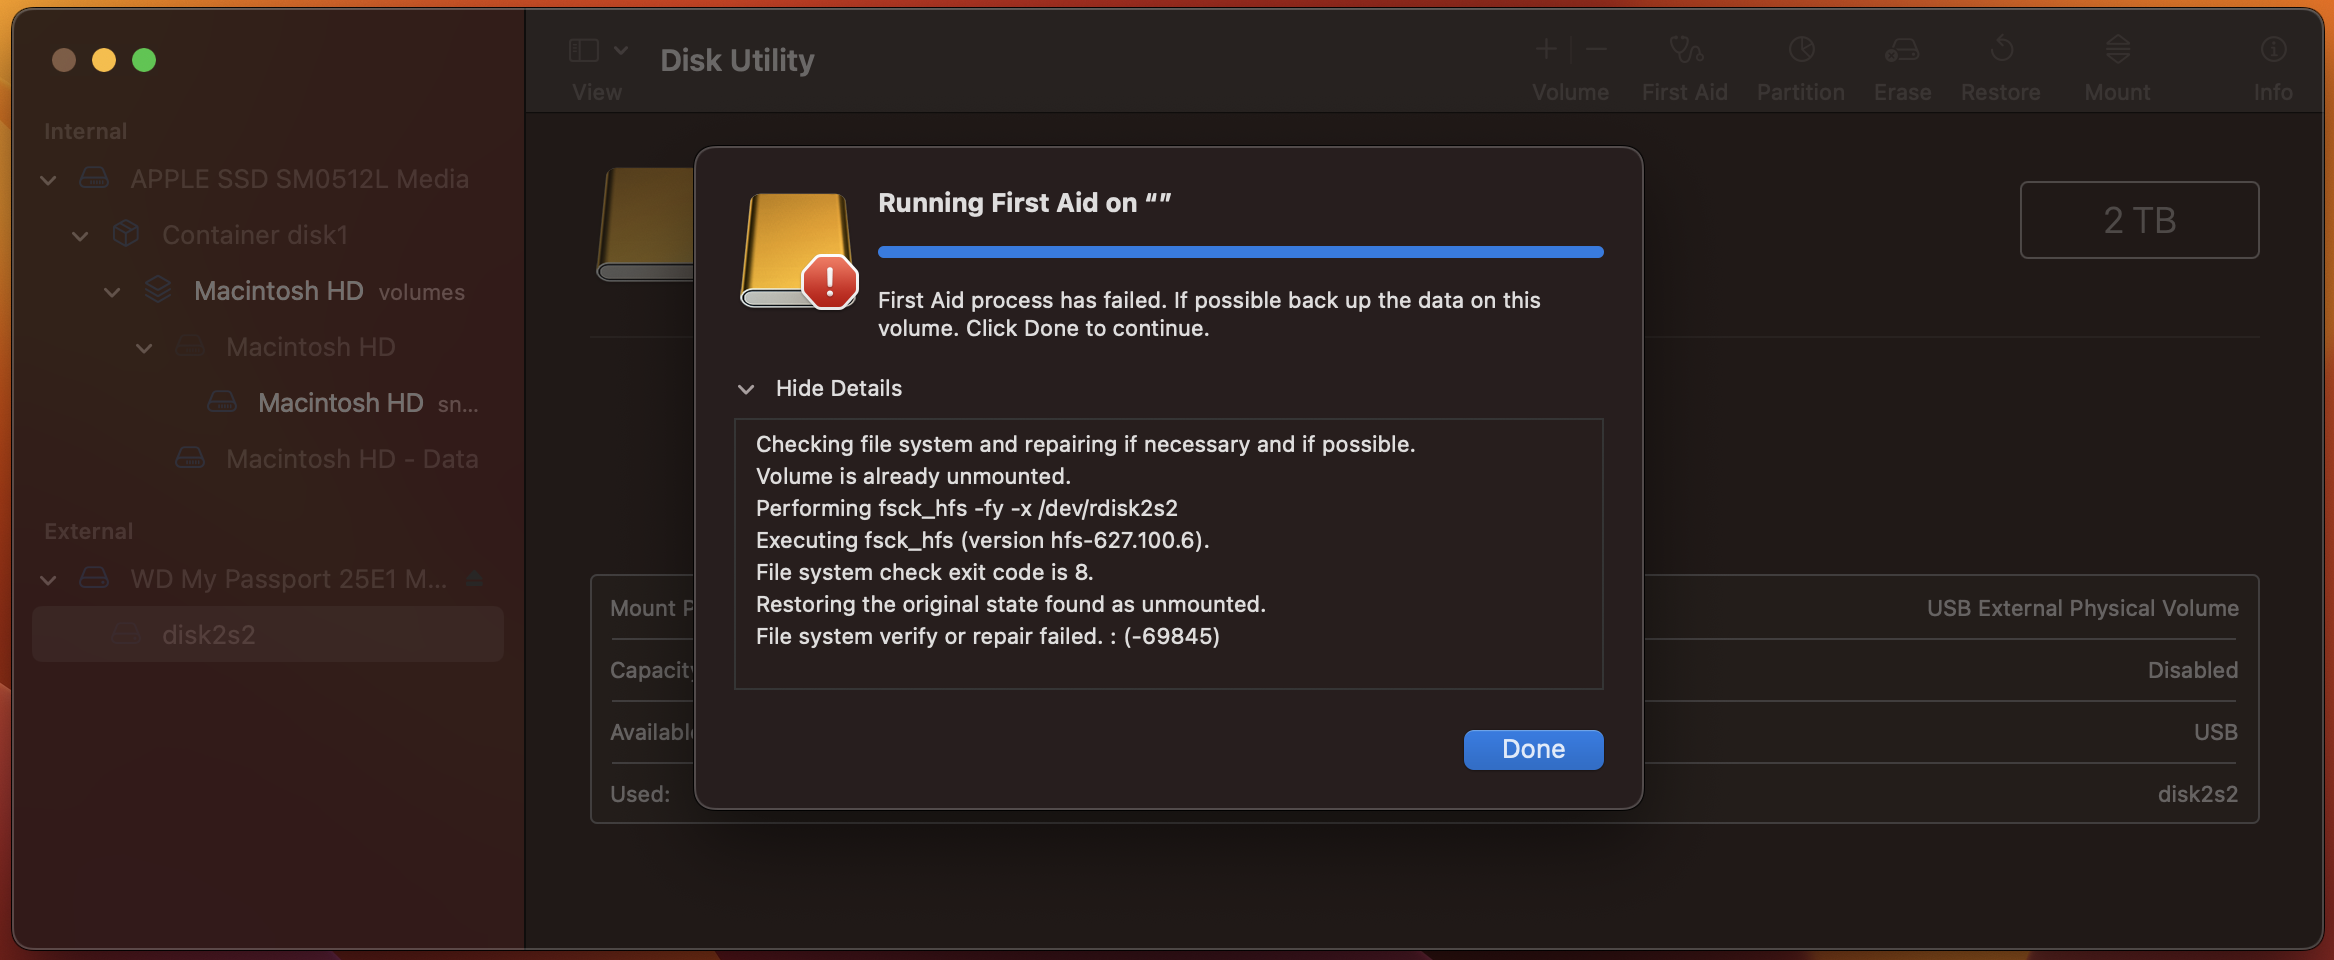Select the Macintosh HD snapshot entry

pyautogui.click(x=340, y=403)
